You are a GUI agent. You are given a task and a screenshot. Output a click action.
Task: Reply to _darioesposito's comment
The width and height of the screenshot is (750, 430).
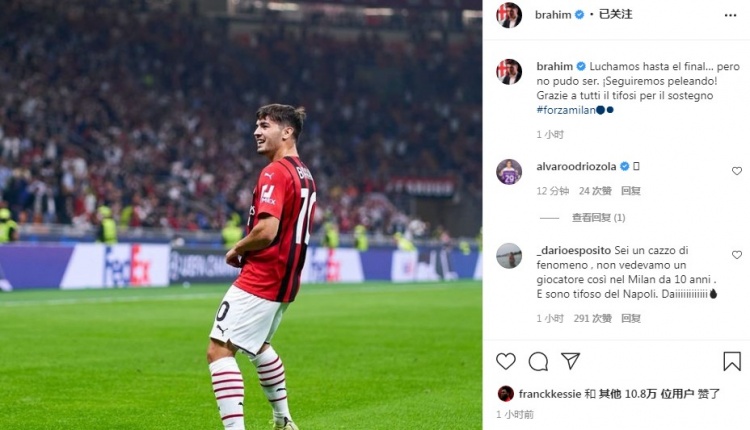[631, 318]
